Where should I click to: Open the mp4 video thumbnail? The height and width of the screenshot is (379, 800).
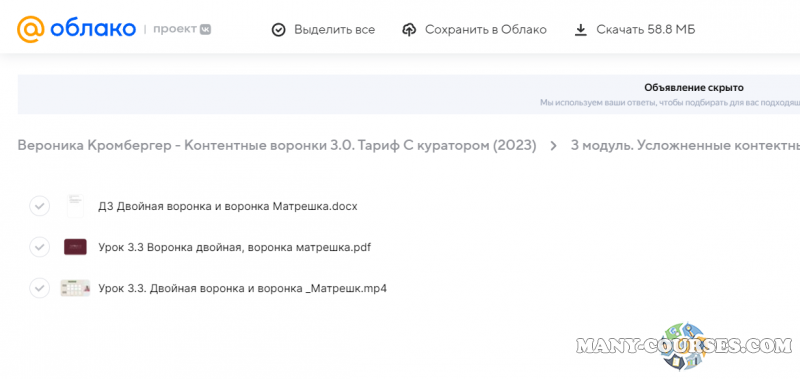tap(75, 288)
